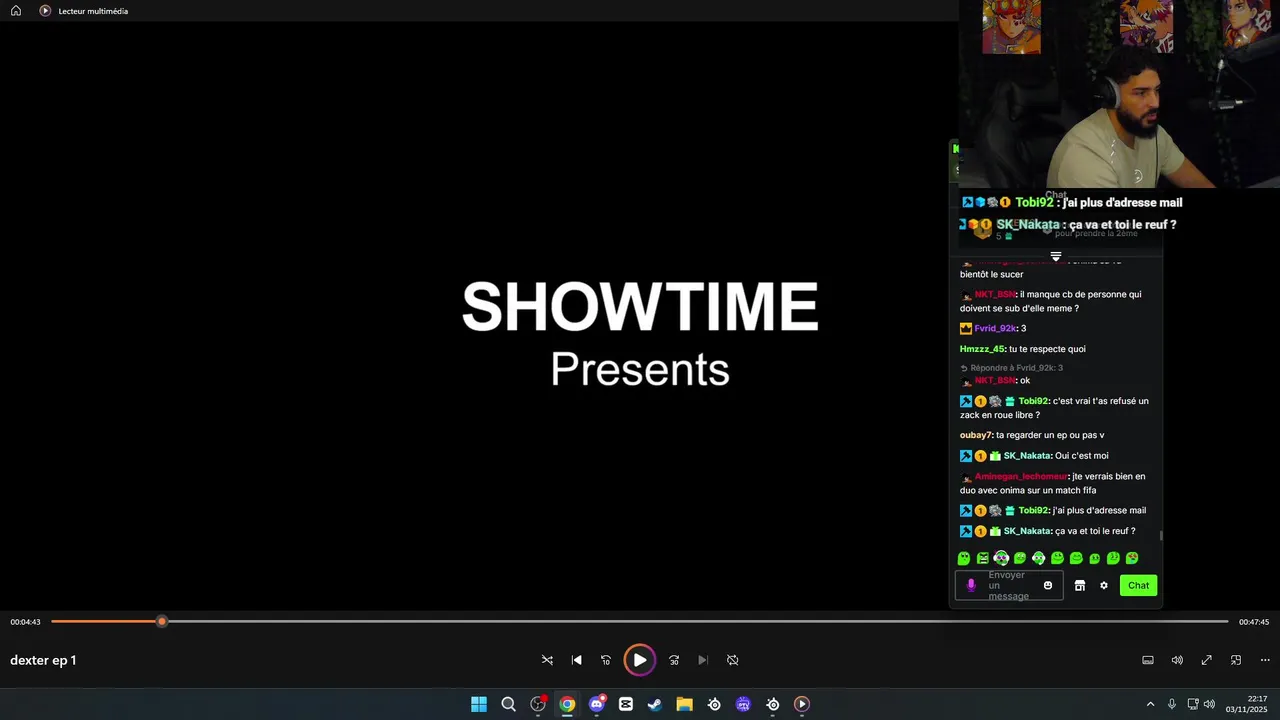Toggle shuffle playback
1280x720 pixels.
pos(547,660)
